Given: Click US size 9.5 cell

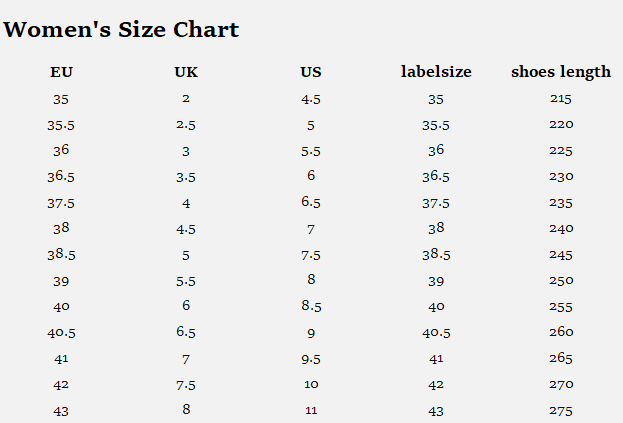Looking at the screenshot, I should click(311, 358).
